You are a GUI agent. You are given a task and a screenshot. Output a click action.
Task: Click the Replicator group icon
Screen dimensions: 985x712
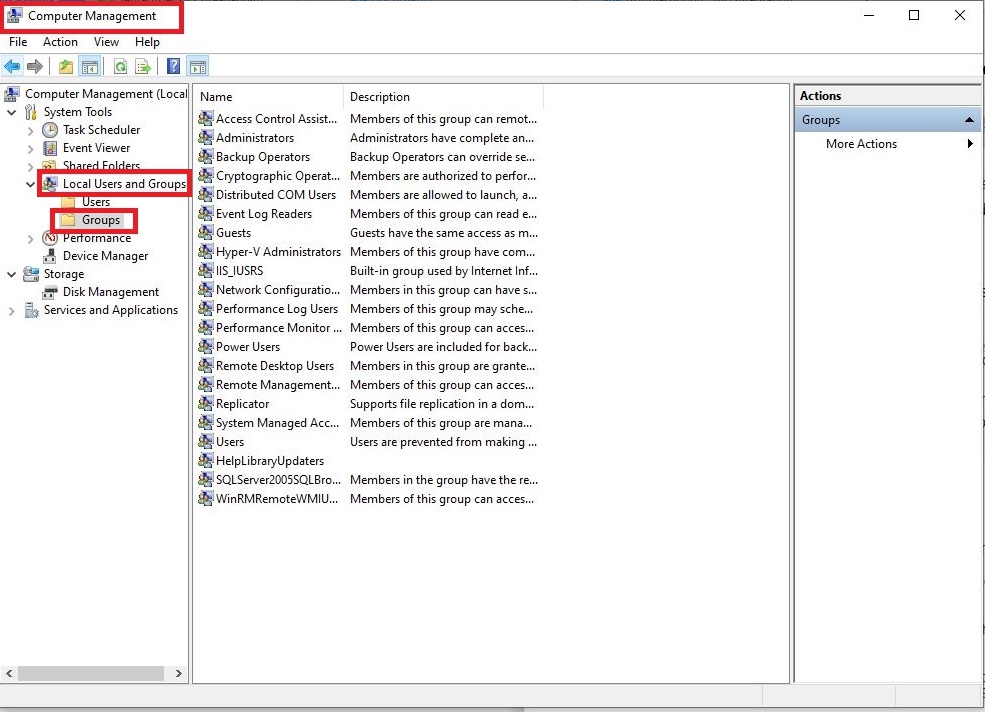[x=205, y=403]
